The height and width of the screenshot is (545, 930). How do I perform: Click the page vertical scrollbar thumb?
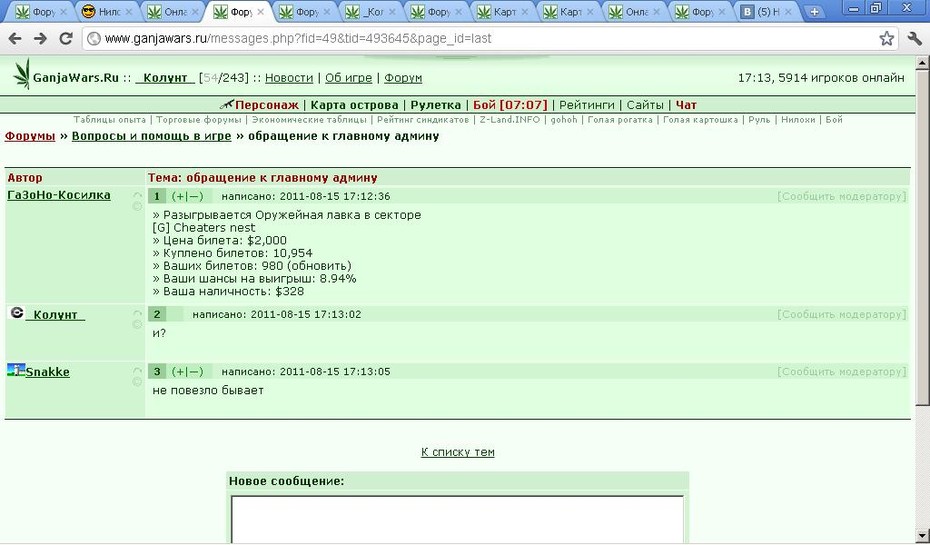922,237
